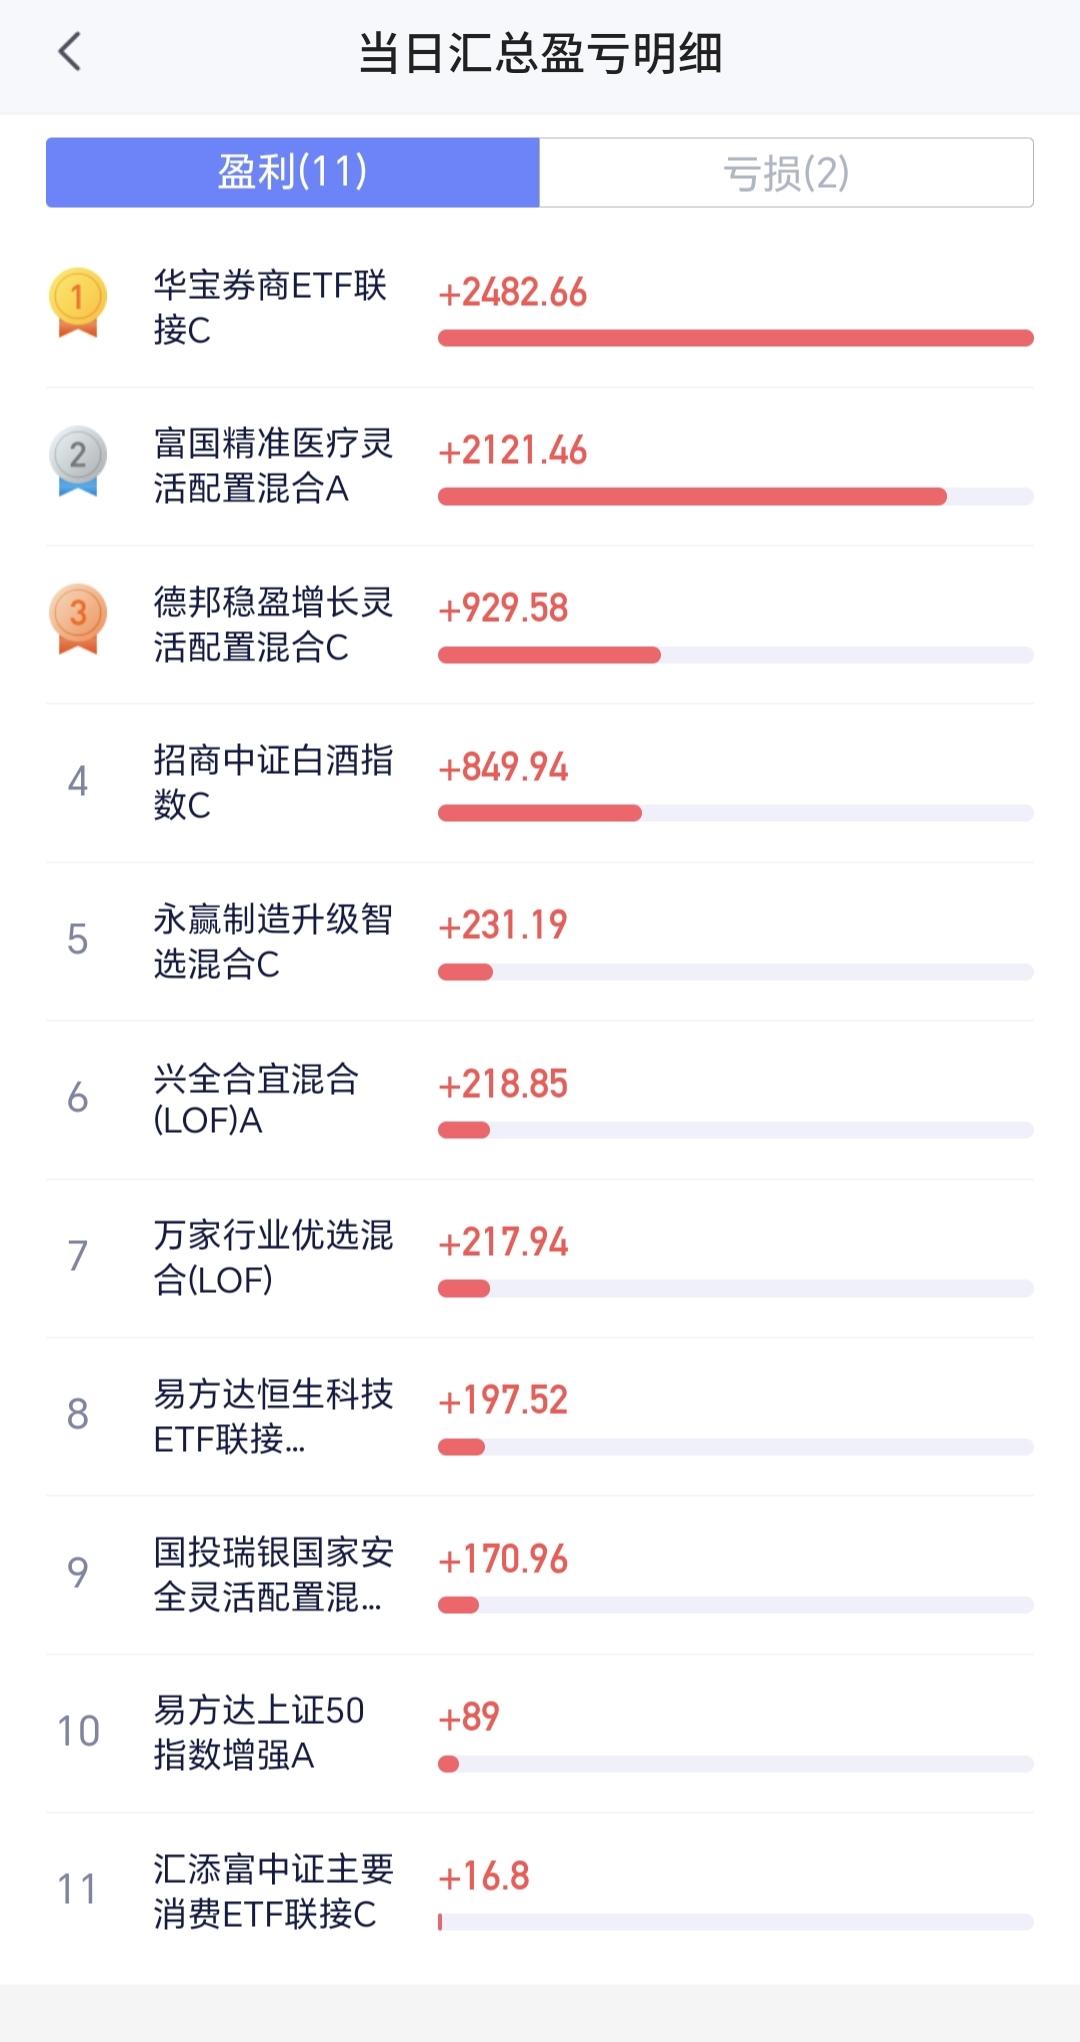Select 德邦稳盈增长灵活配置混合C fund
This screenshot has width=1080, height=2042.
coord(540,624)
